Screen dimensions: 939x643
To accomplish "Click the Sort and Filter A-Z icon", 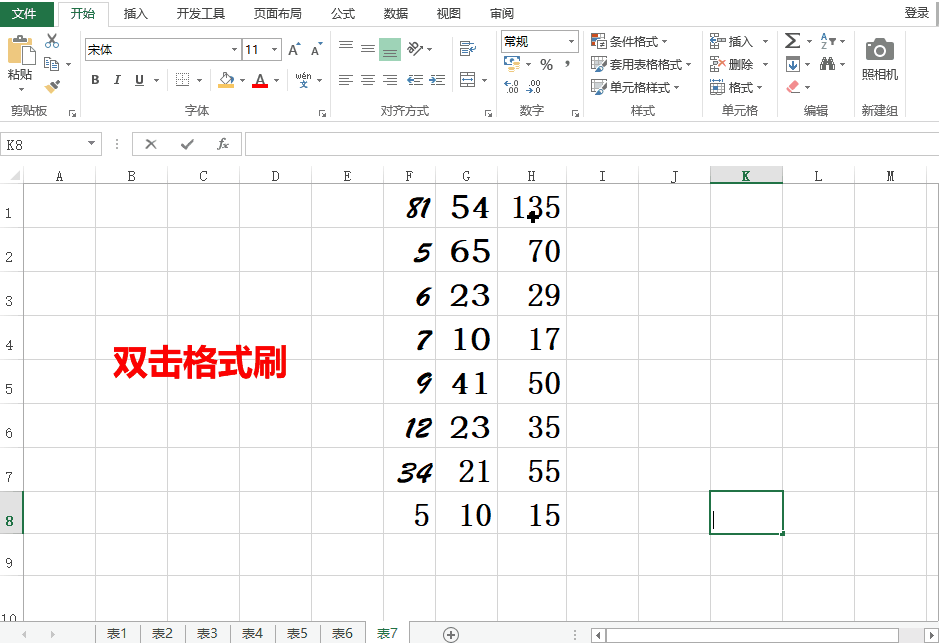I will coord(828,41).
